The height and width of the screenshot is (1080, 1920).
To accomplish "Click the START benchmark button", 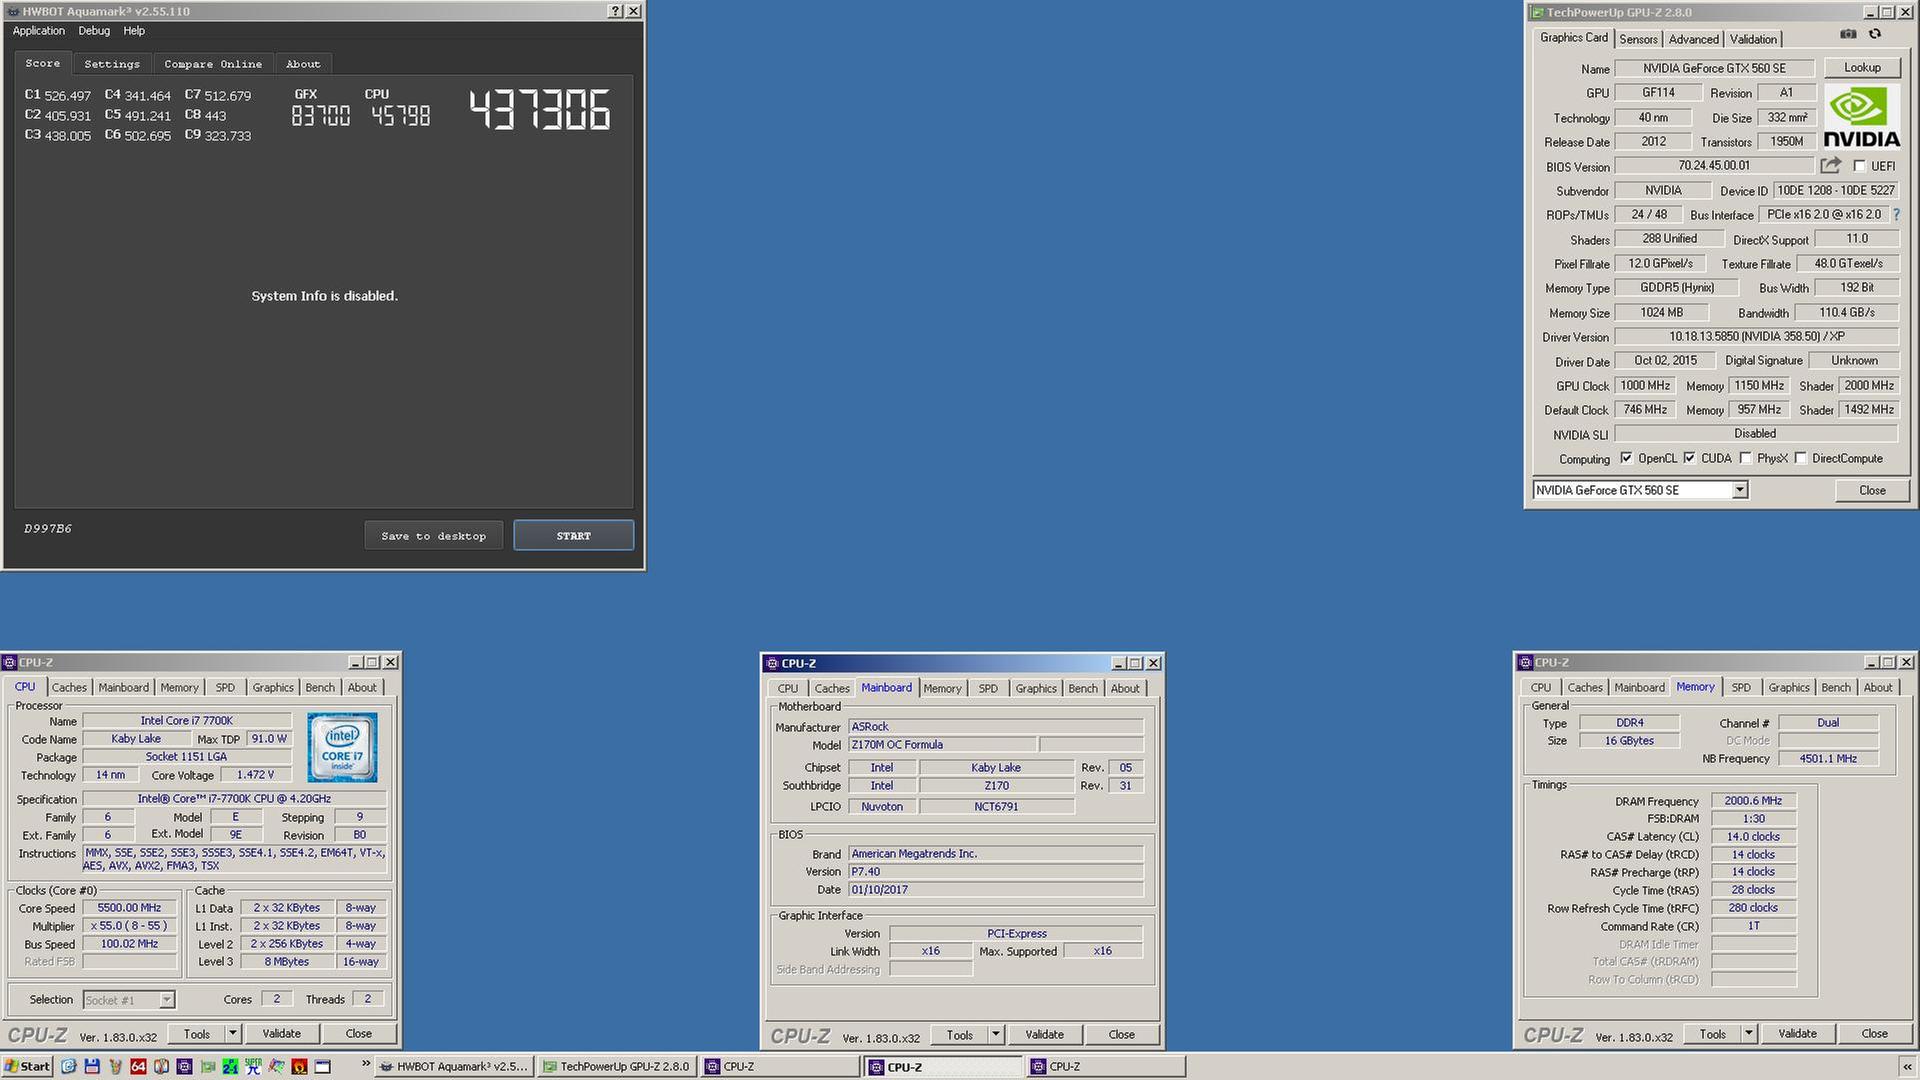I will (573, 536).
